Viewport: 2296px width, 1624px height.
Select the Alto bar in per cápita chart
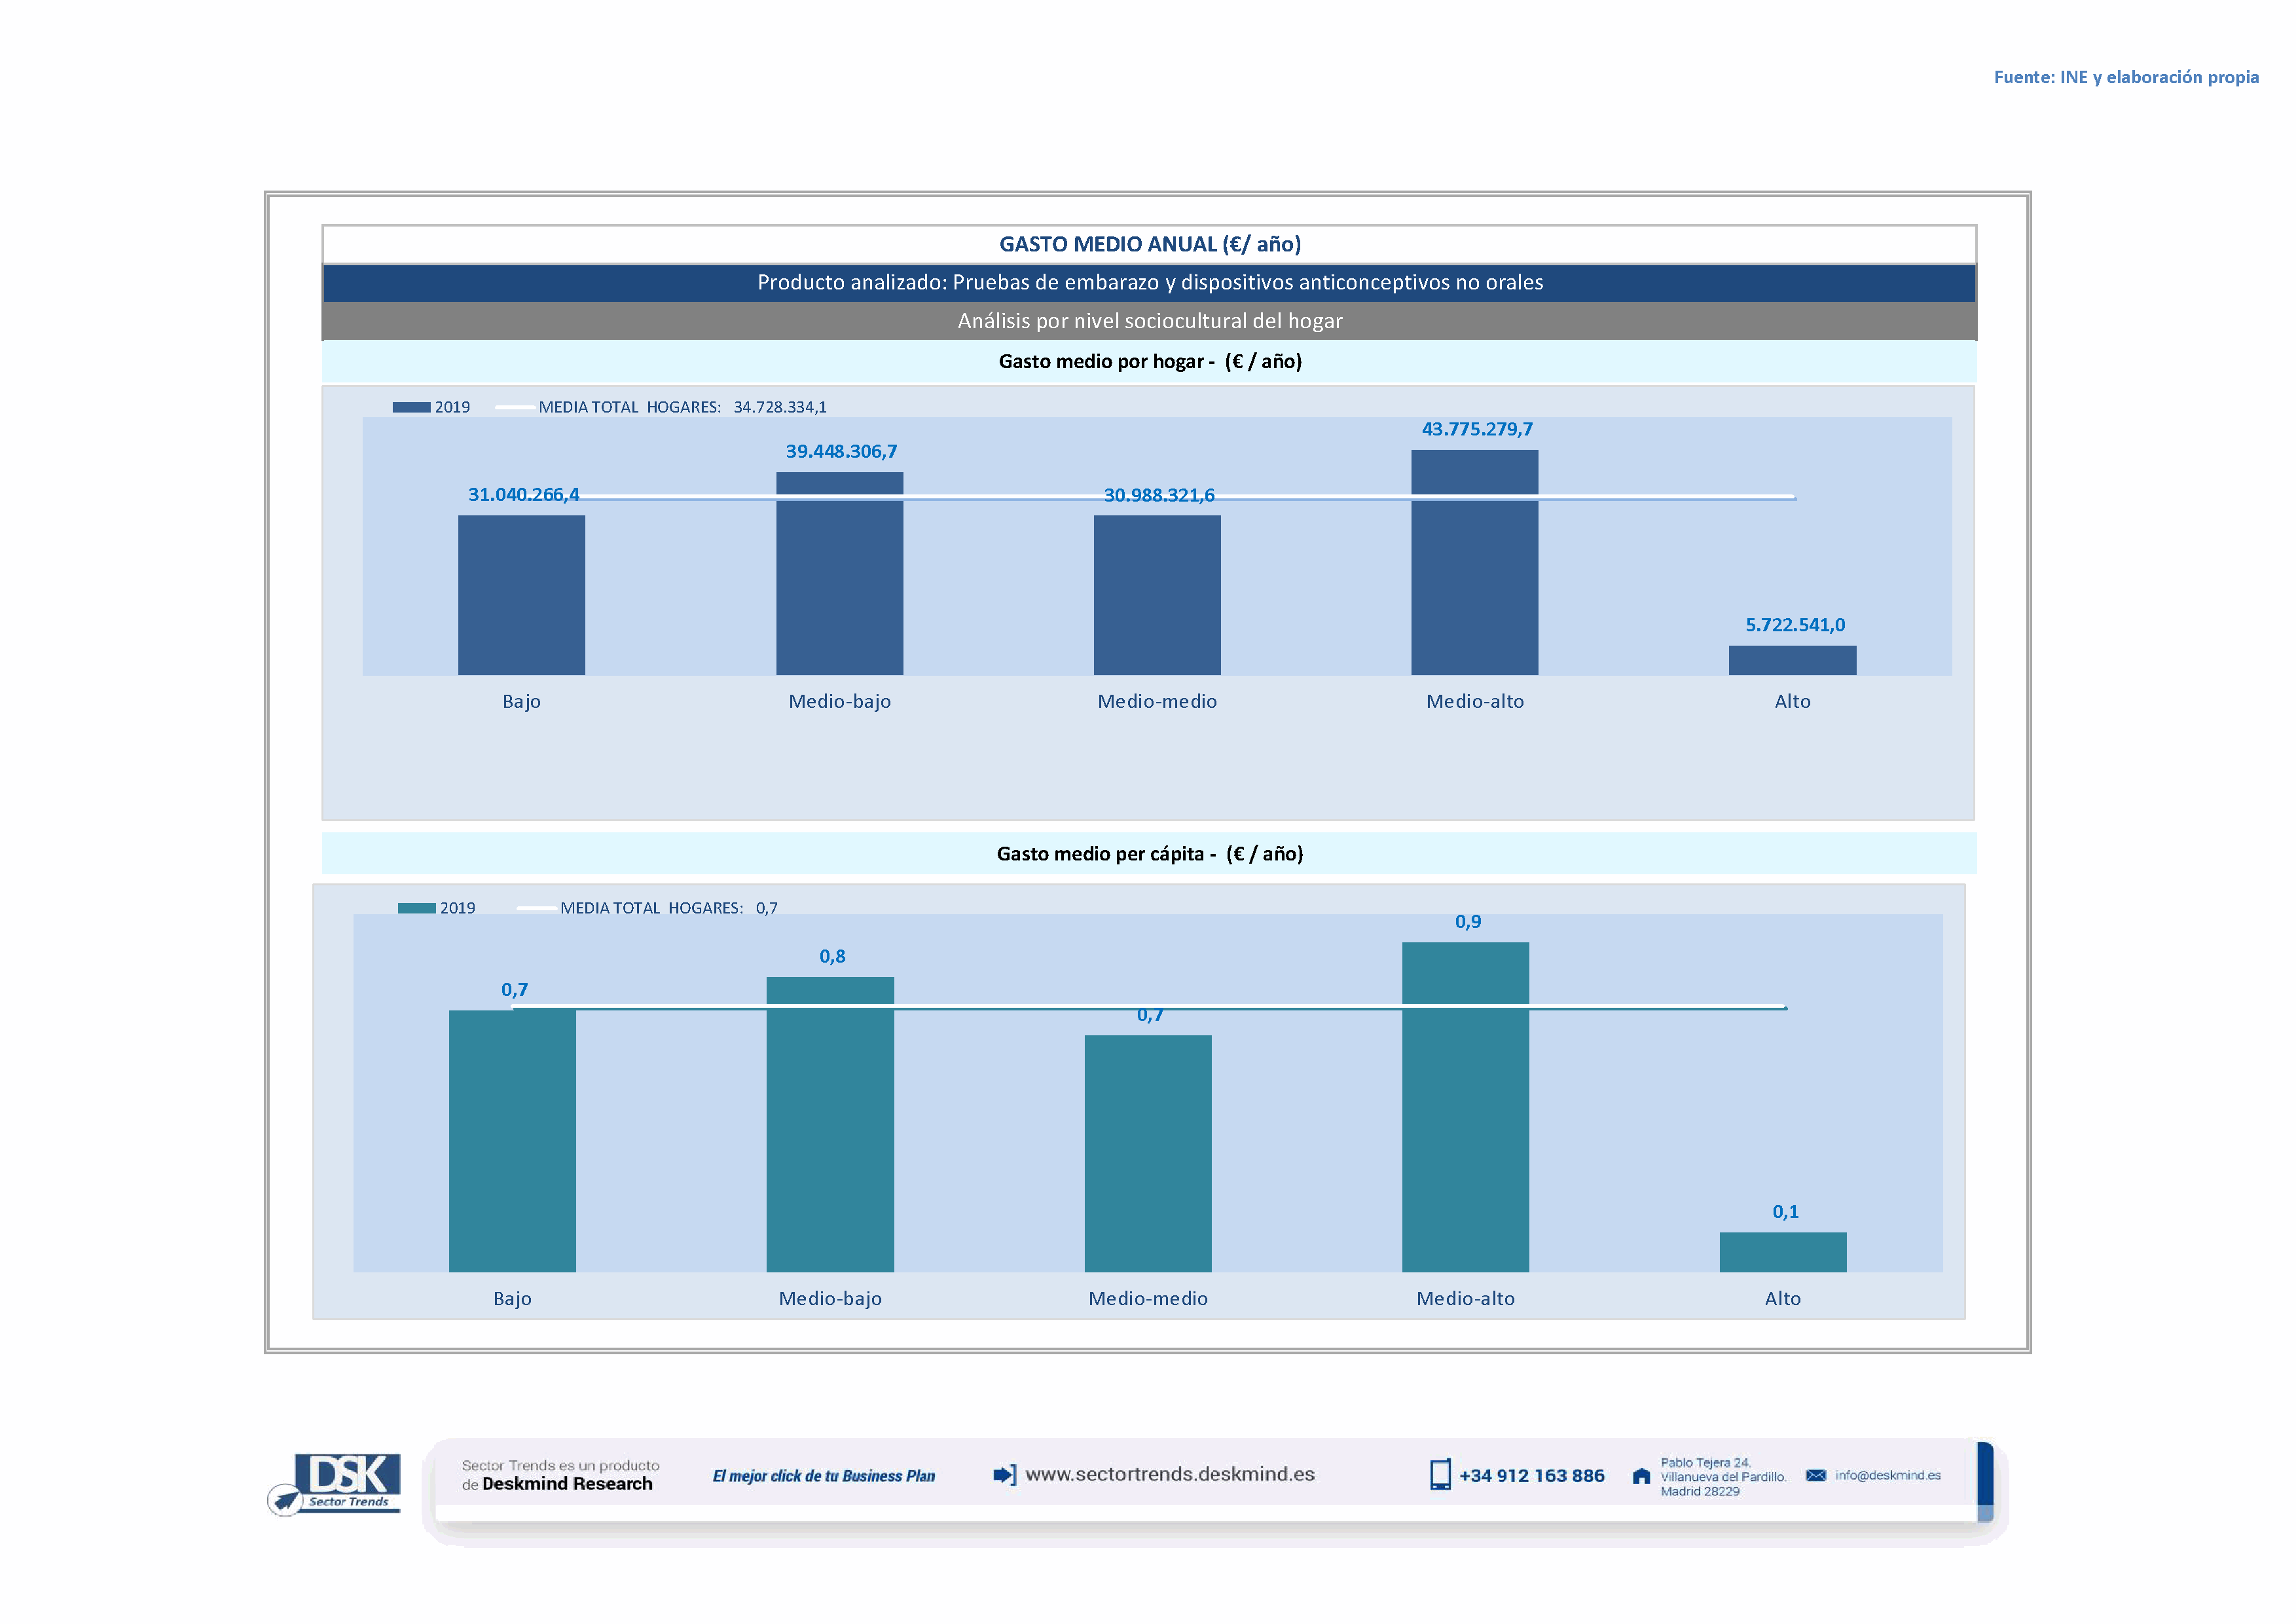click(x=1782, y=1252)
